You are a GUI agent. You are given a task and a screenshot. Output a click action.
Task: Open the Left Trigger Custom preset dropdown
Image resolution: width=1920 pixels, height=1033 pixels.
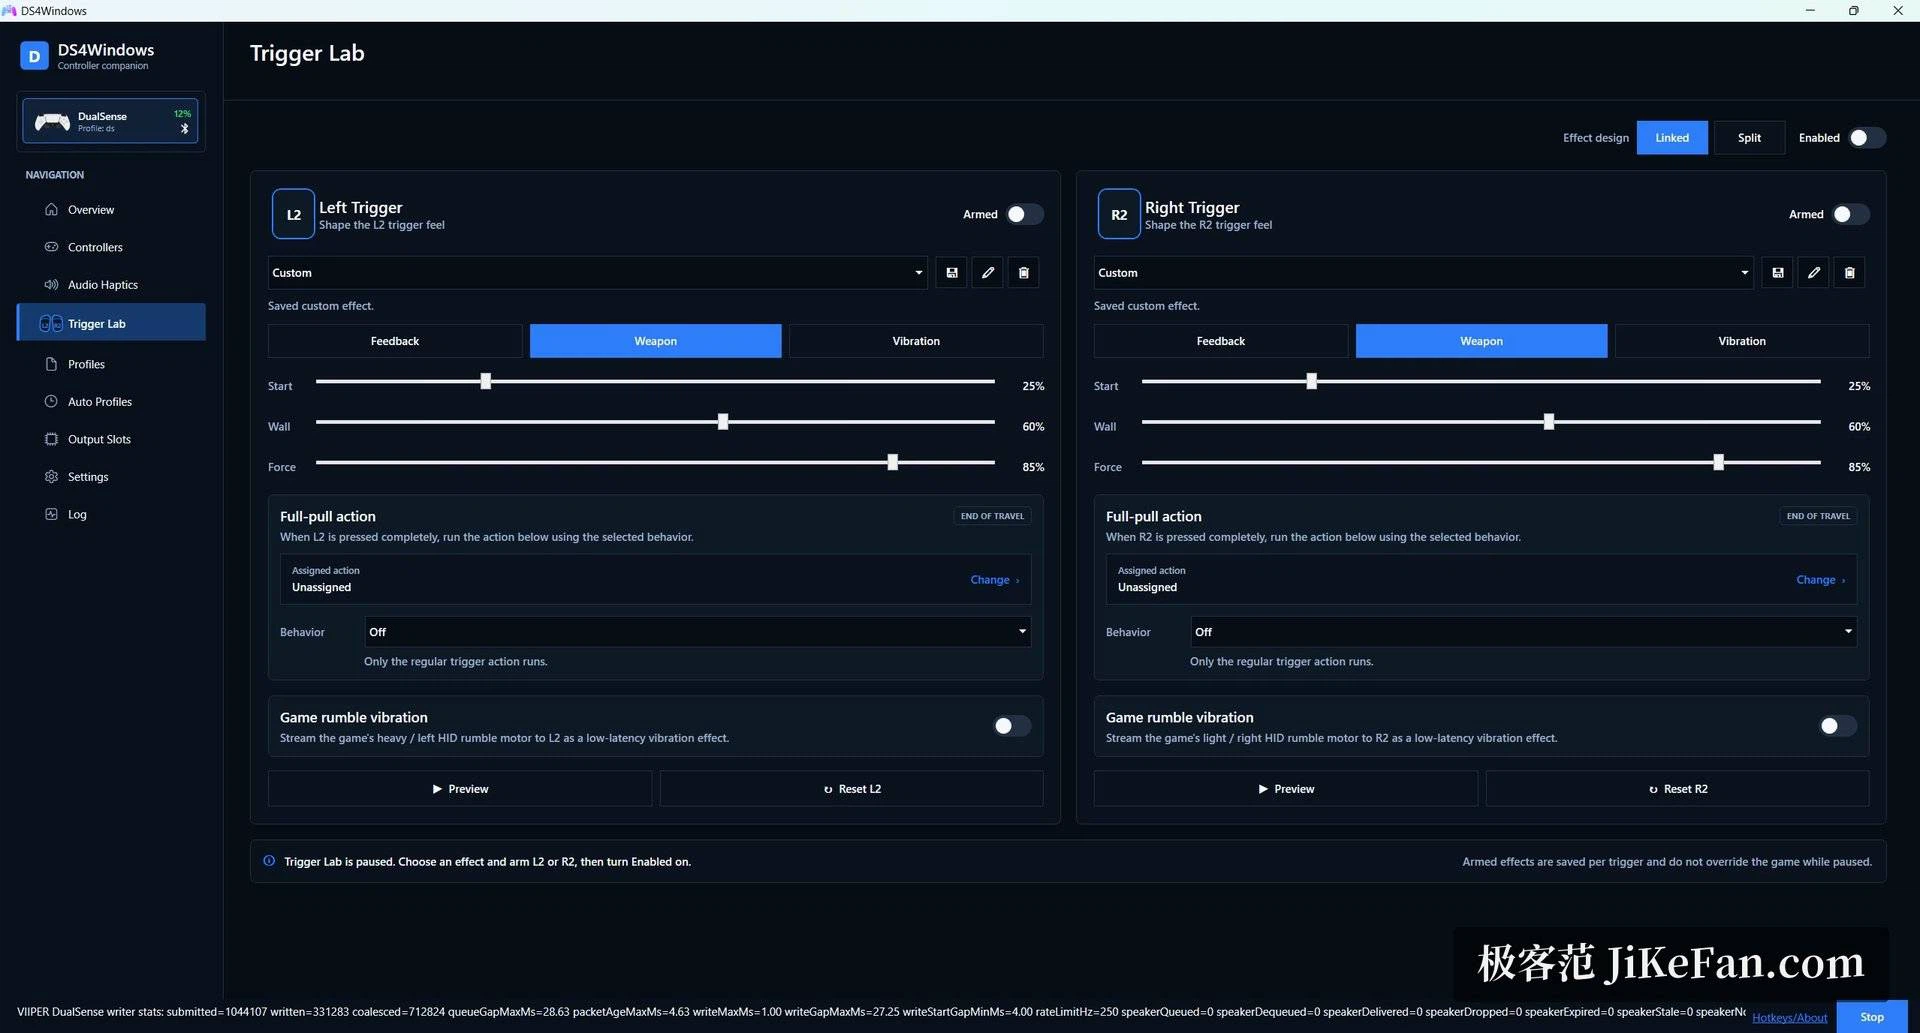[x=598, y=273]
